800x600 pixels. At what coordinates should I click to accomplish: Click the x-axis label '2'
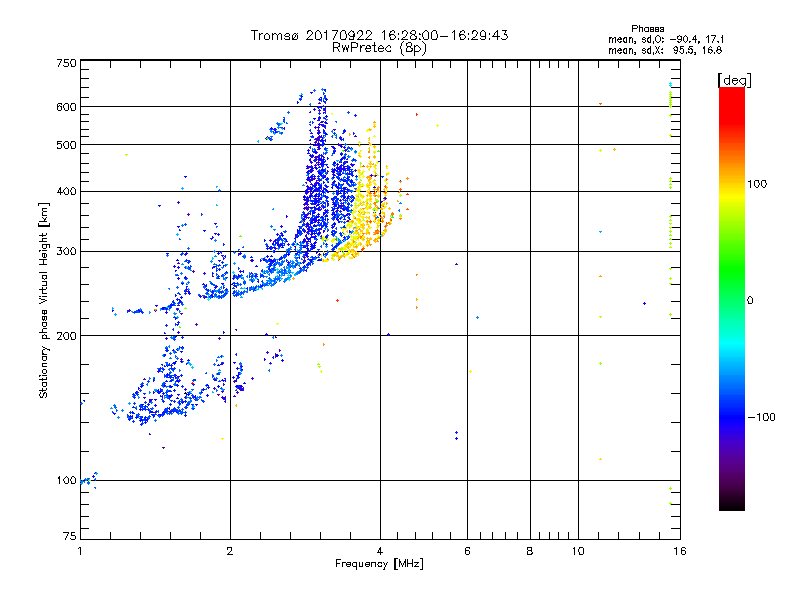pyautogui.click(x=230, y=551)
